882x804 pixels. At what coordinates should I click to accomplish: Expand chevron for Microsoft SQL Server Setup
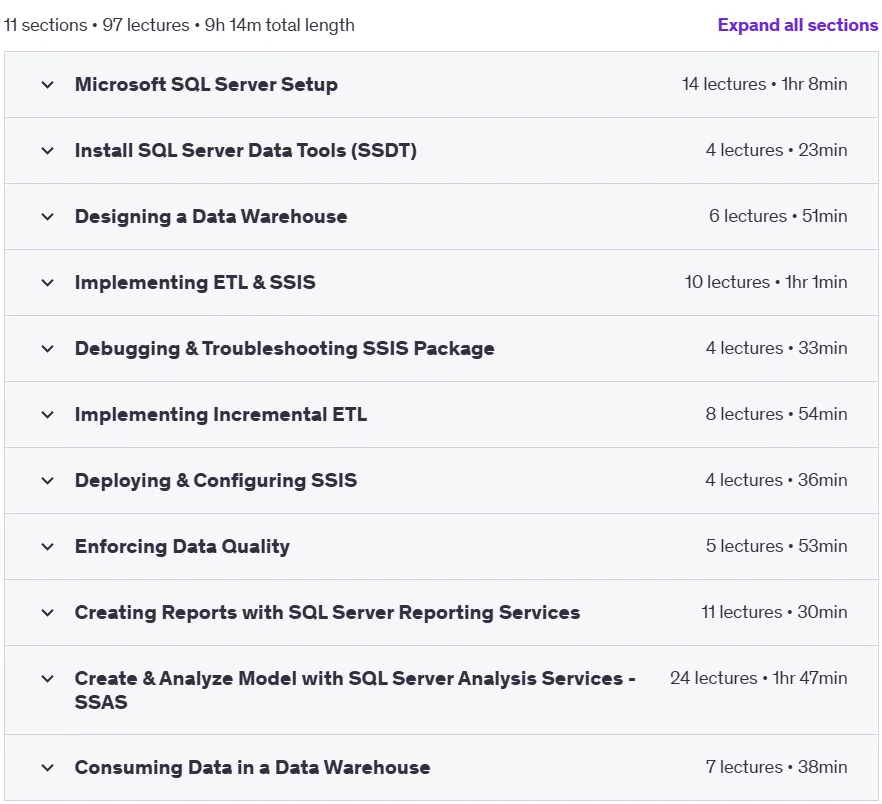coord(48,85)
